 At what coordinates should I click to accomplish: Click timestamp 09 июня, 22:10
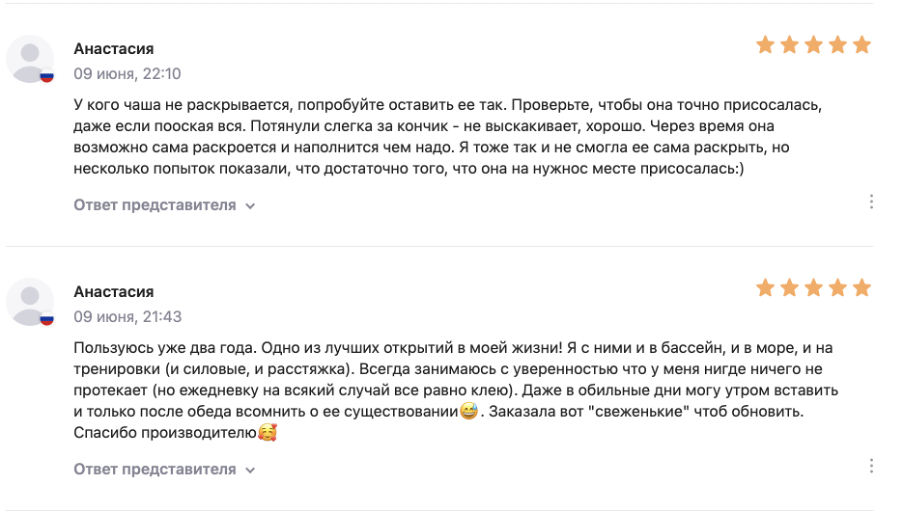[127, 74]
